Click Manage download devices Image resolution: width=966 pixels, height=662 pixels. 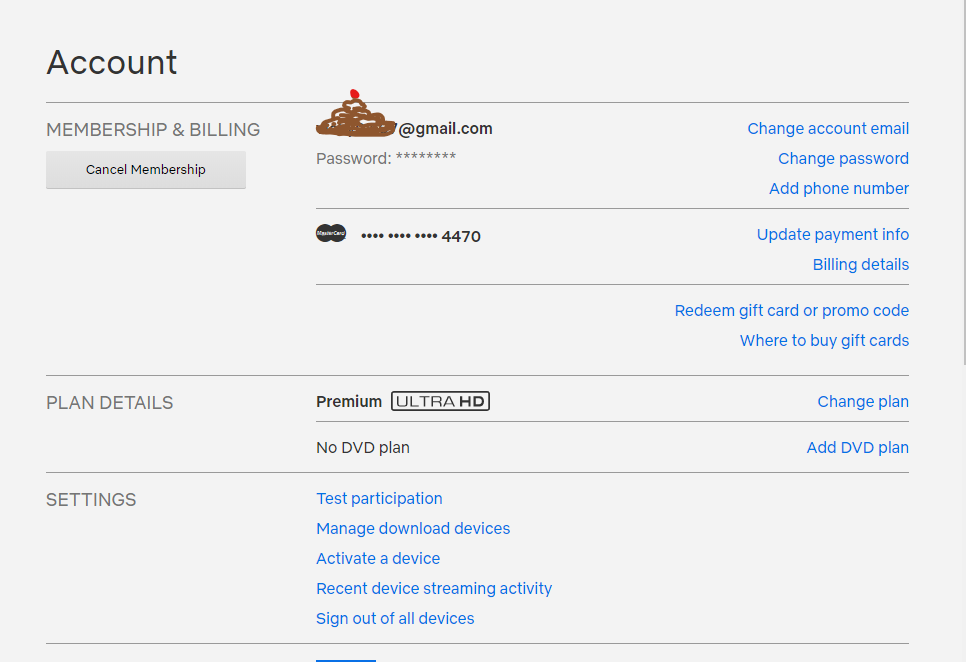(x=413, y=529)
